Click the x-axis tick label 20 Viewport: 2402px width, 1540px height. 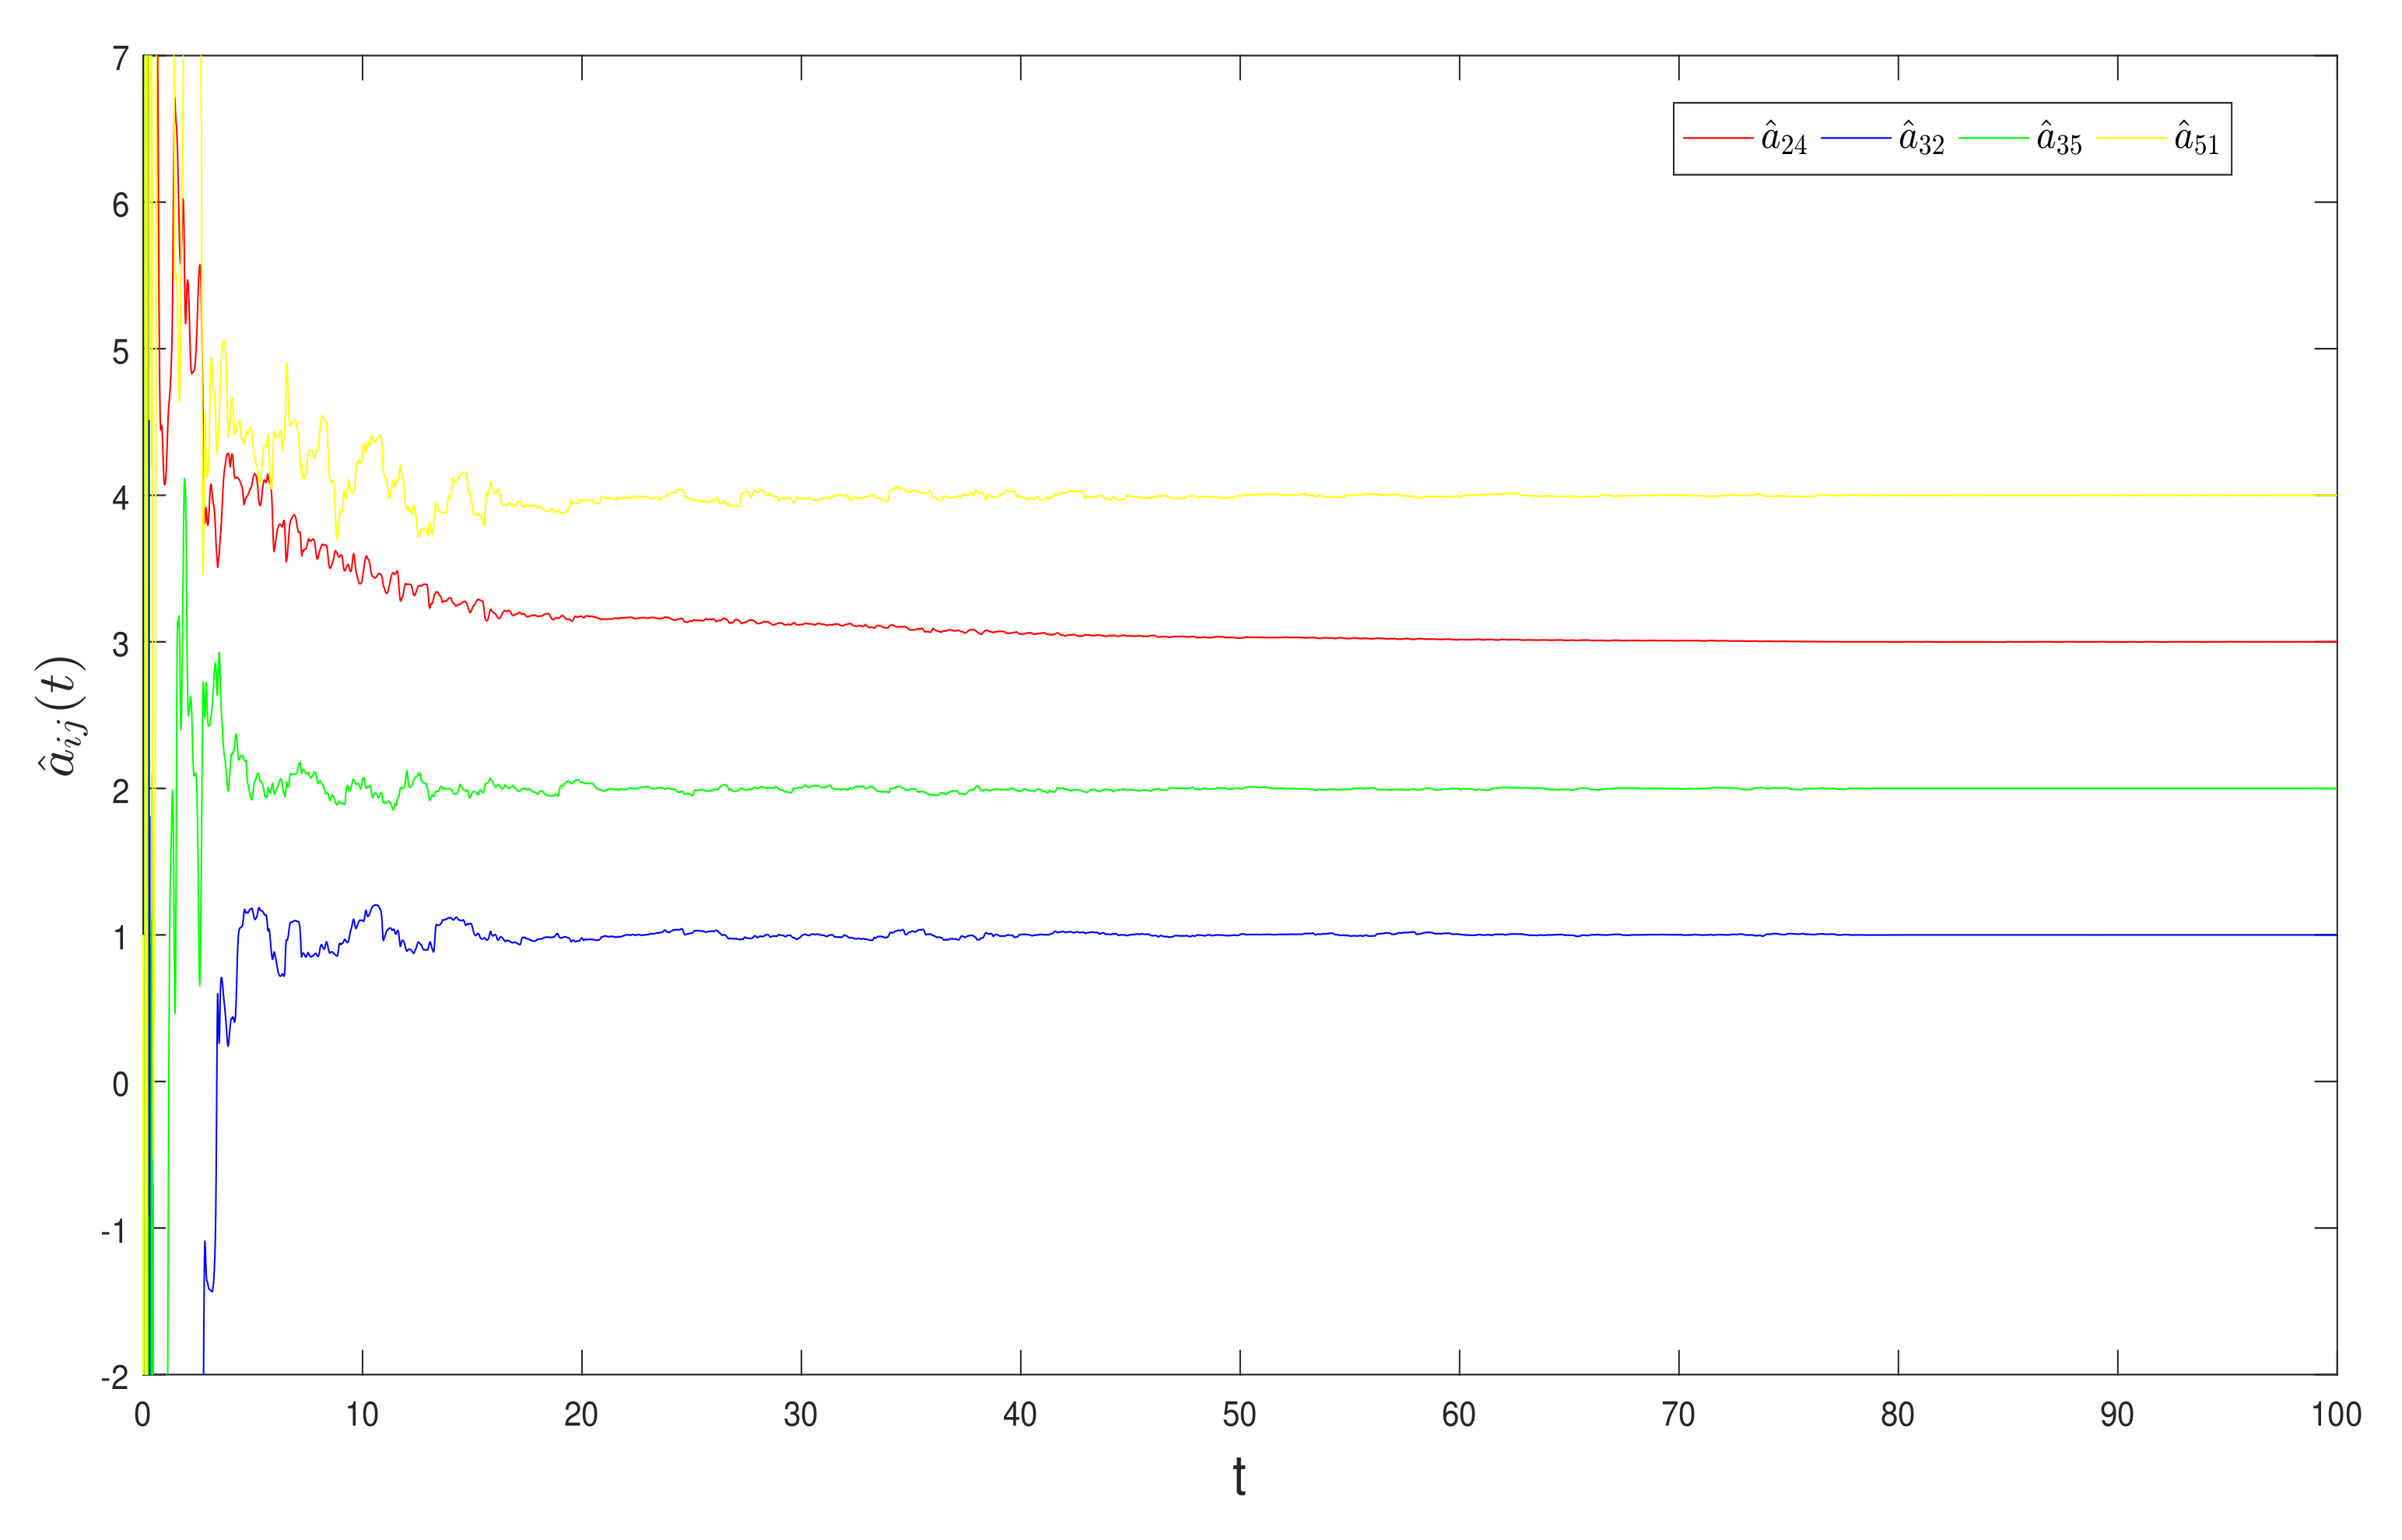[x=581, y=1414]
